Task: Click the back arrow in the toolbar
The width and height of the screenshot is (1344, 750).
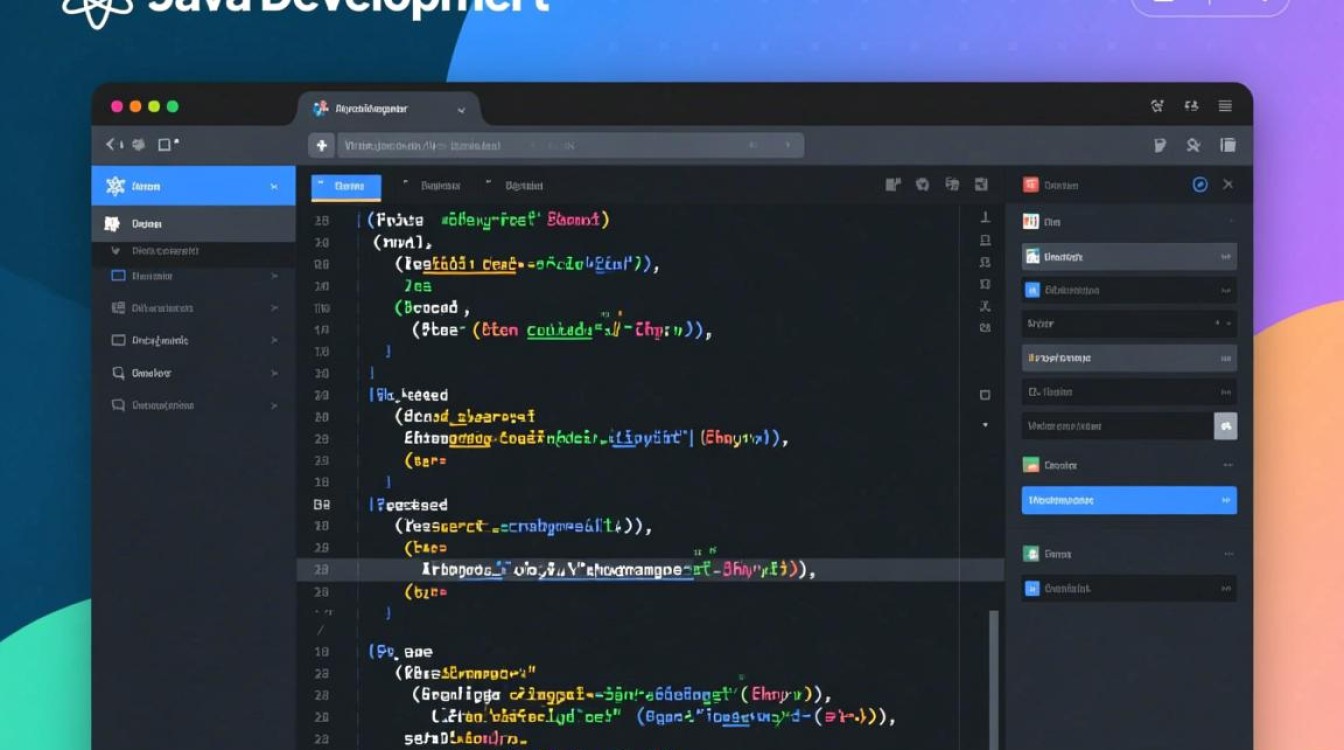Action: pos(112,145)
